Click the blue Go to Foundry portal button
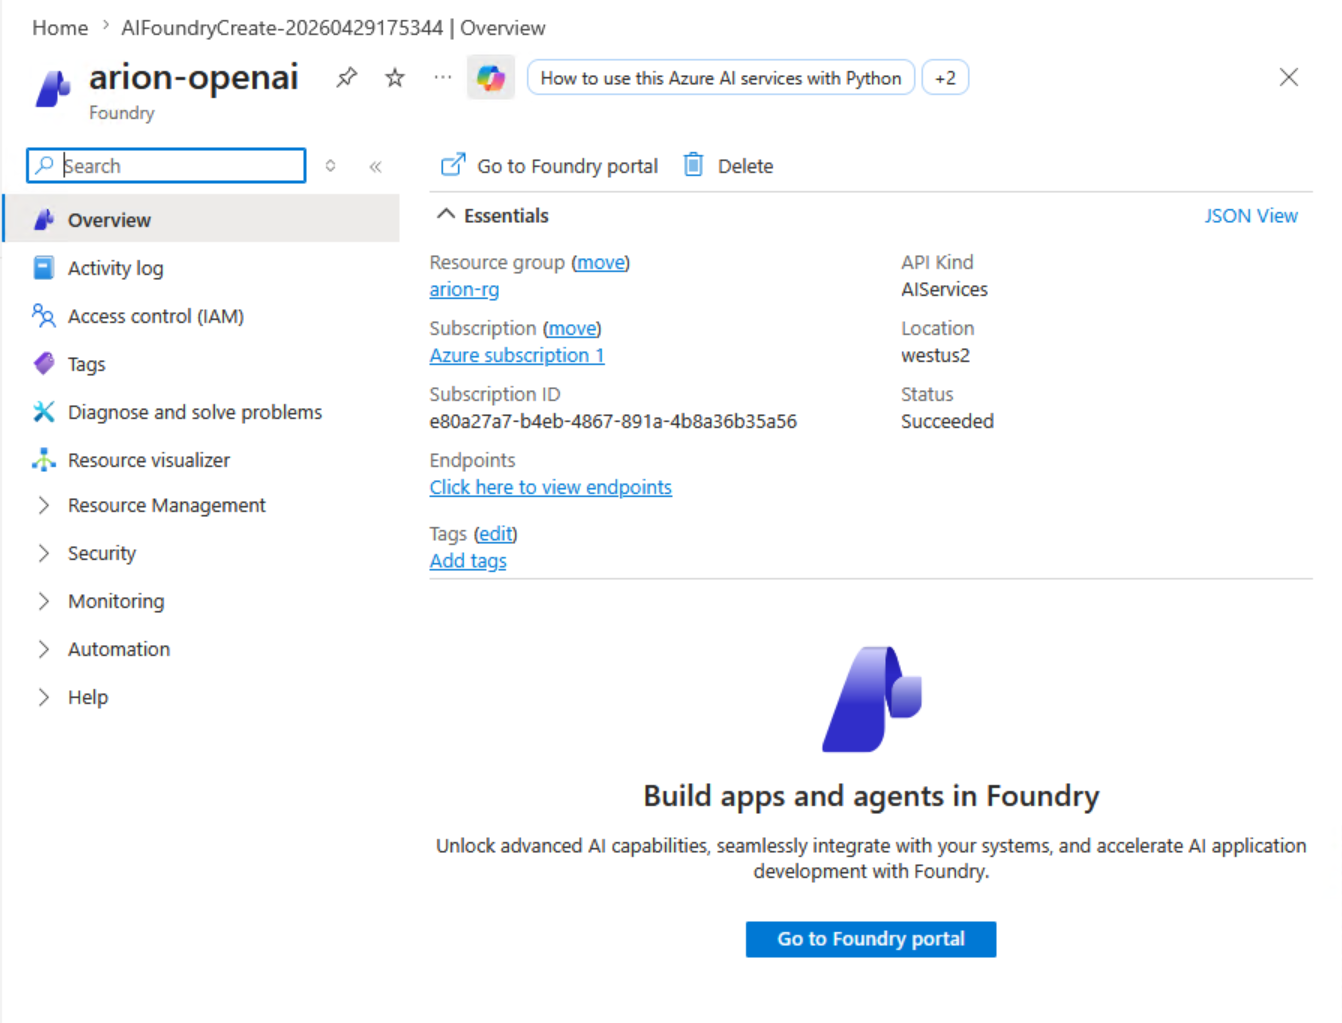The height and width of the screenshot is (1023, 1342). click(x=871, y=939)
